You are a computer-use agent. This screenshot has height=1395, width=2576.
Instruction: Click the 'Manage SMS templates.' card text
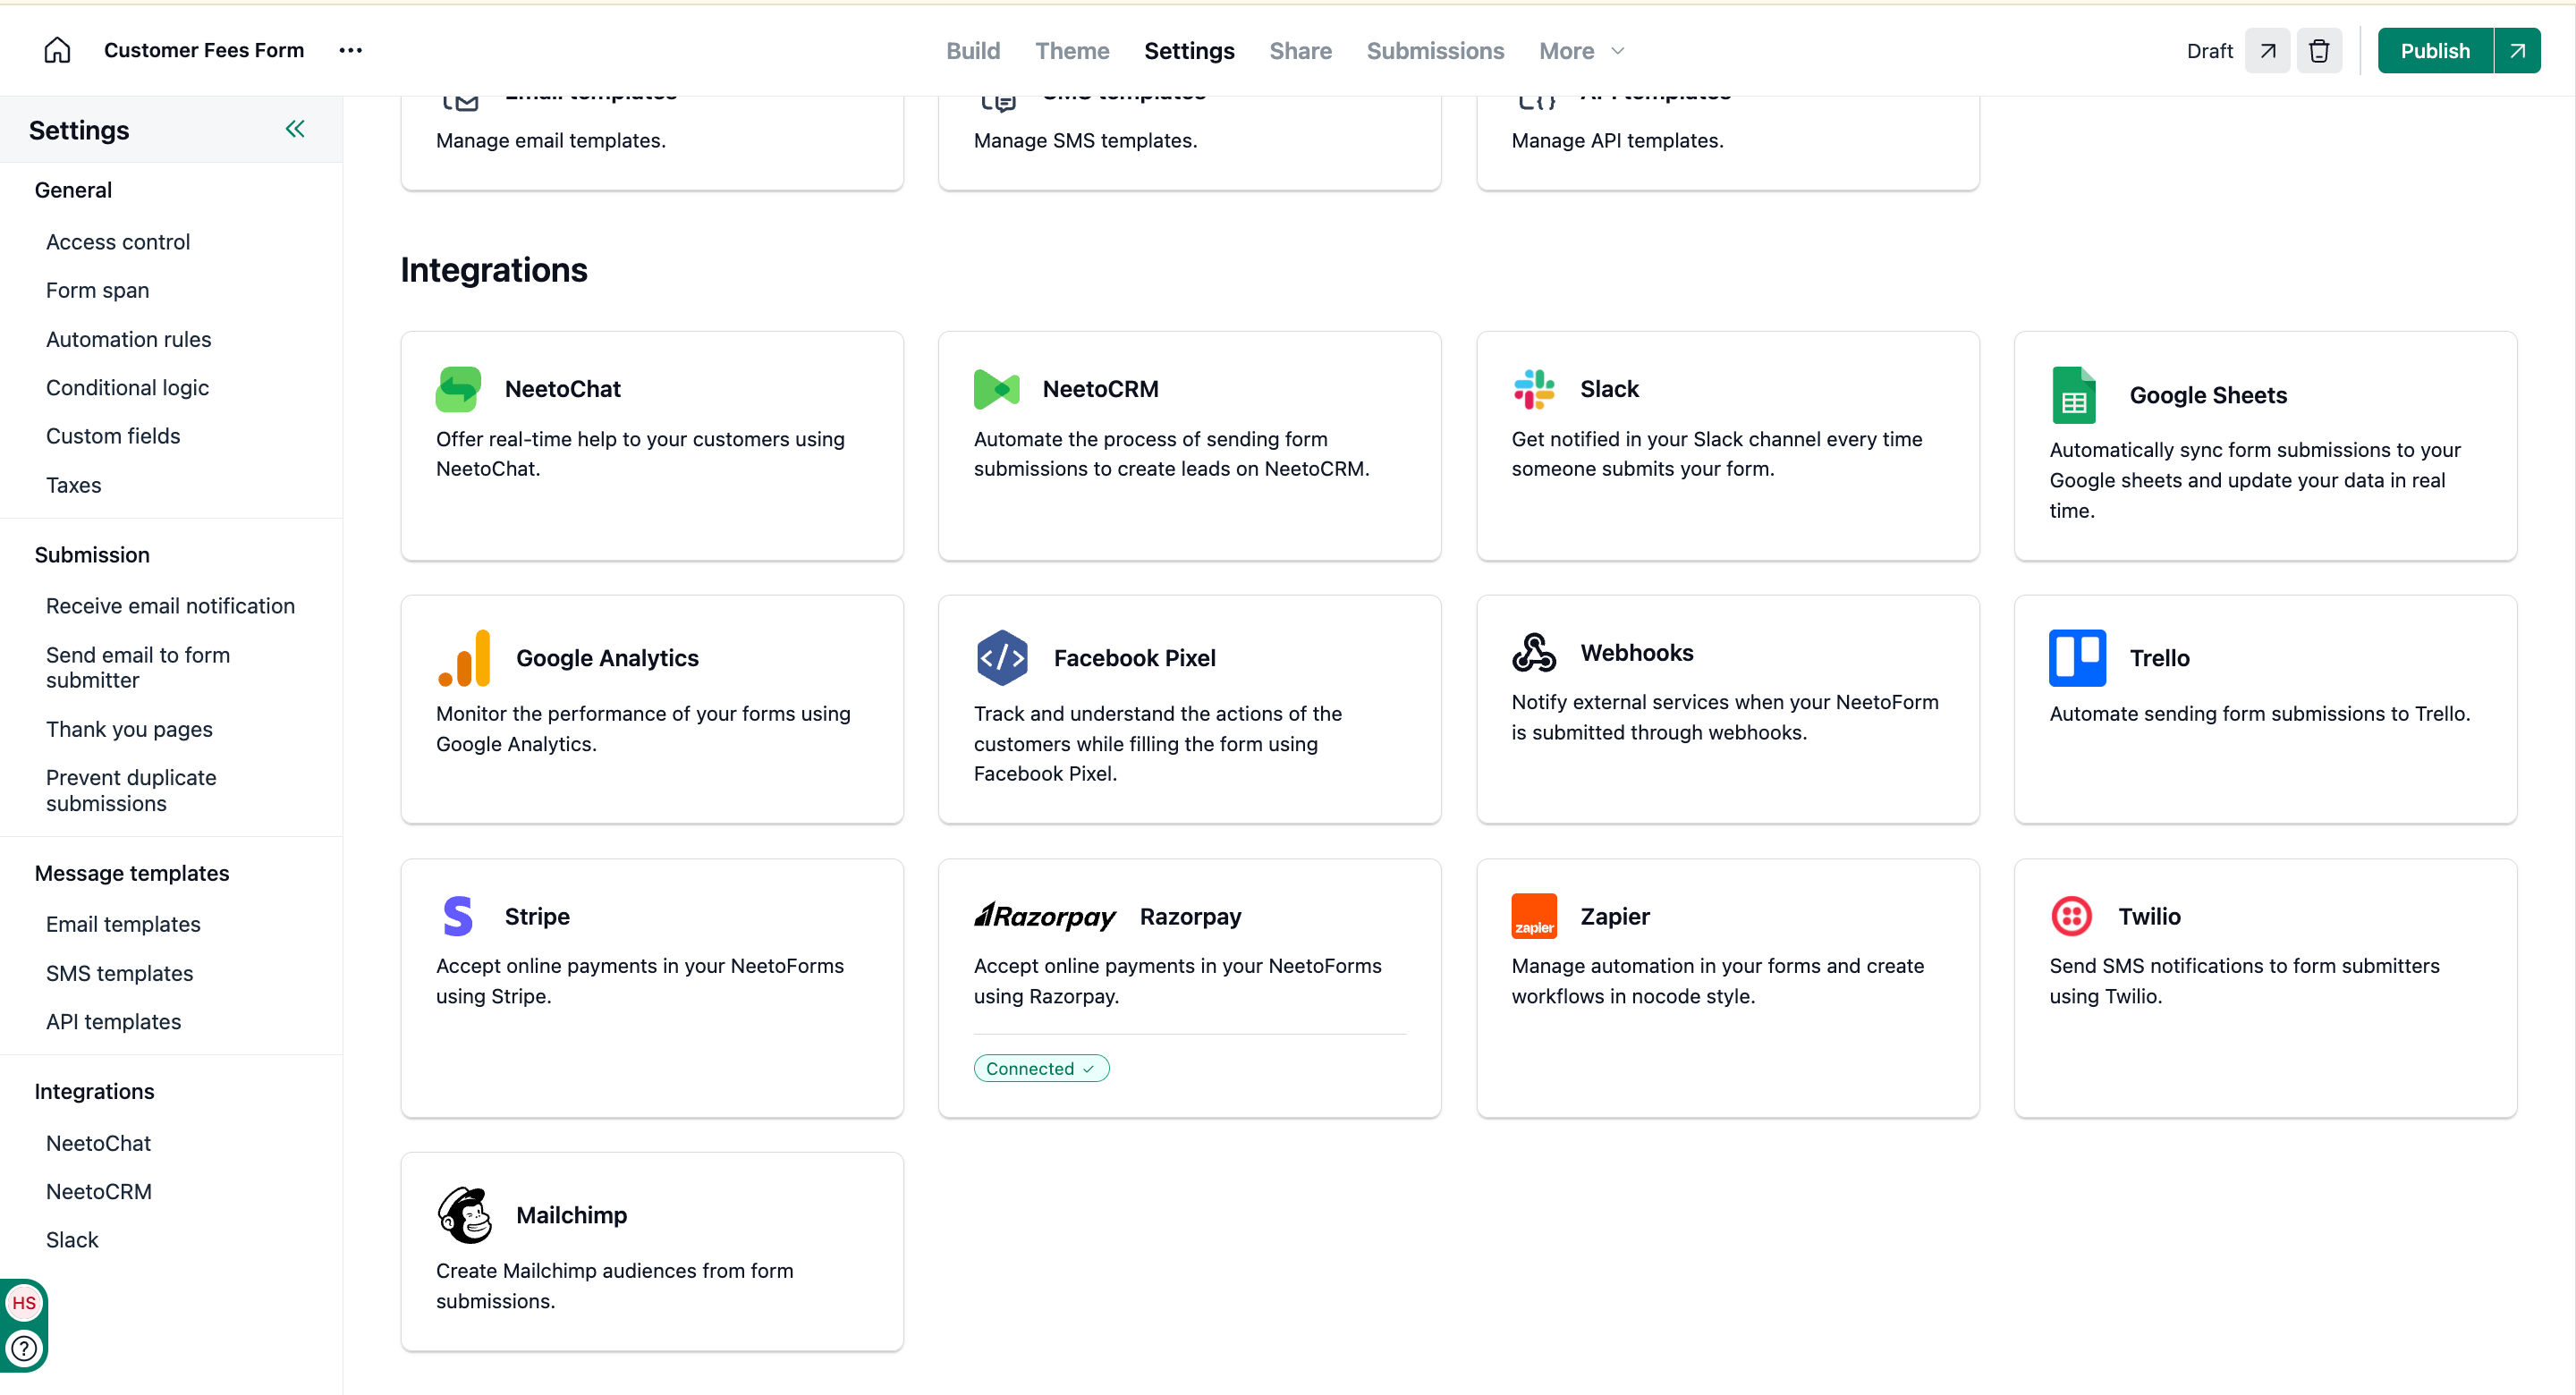point(1085,140)
